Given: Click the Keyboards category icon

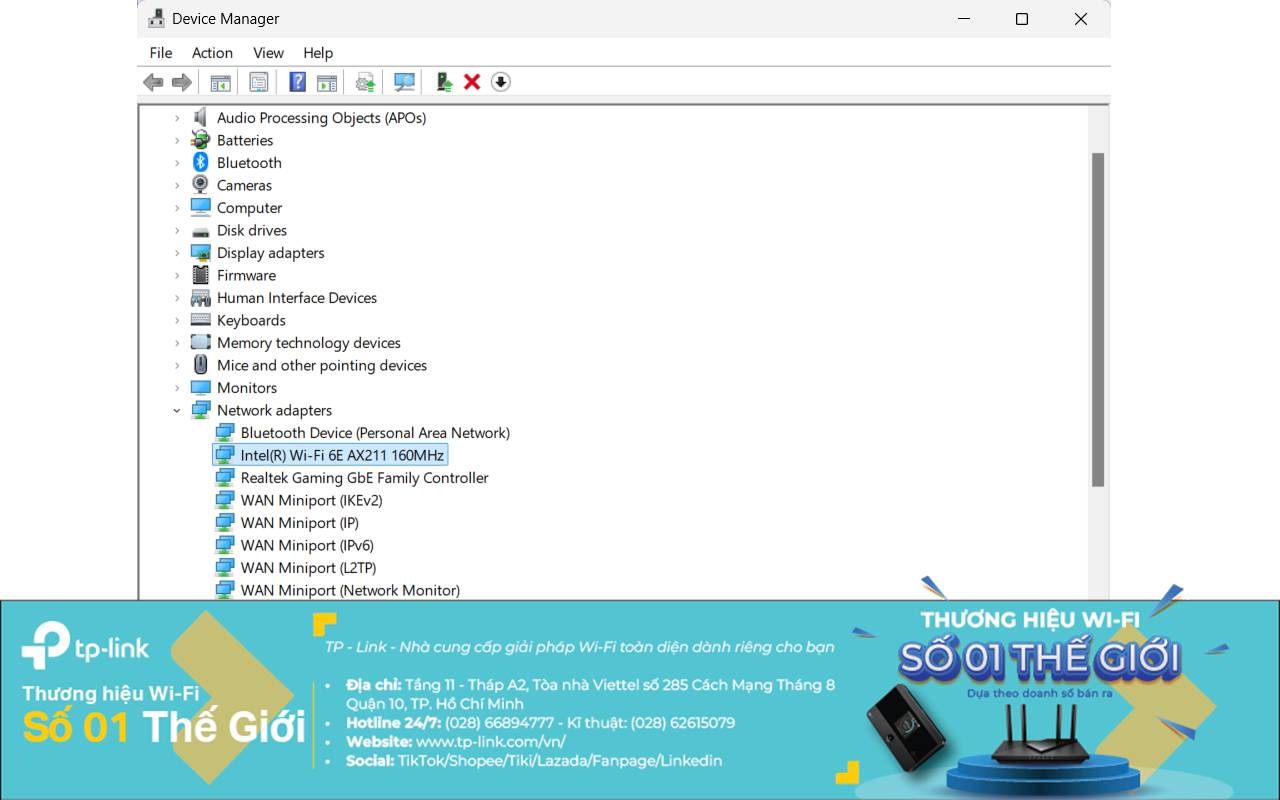Looking at the screenshot, I should click(200, 320).
